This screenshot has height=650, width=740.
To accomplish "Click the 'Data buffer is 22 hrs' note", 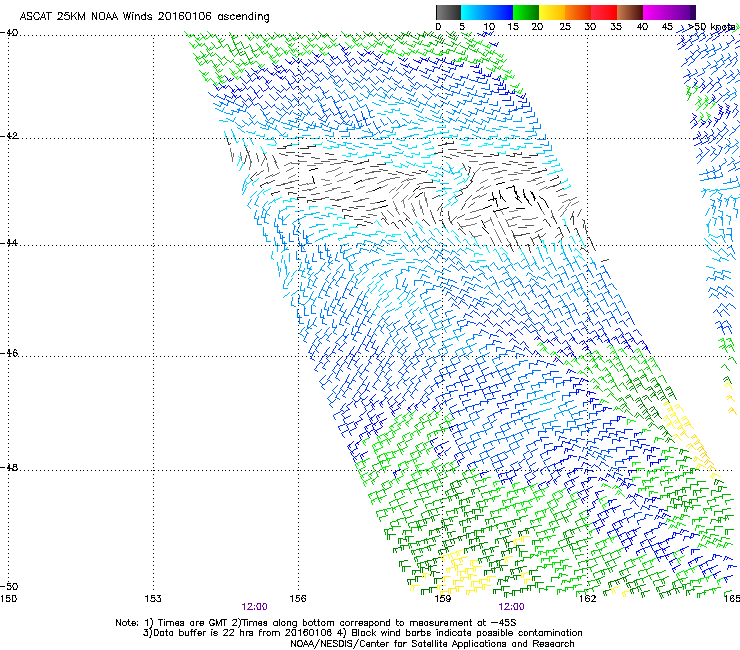I will pos(362,633).
